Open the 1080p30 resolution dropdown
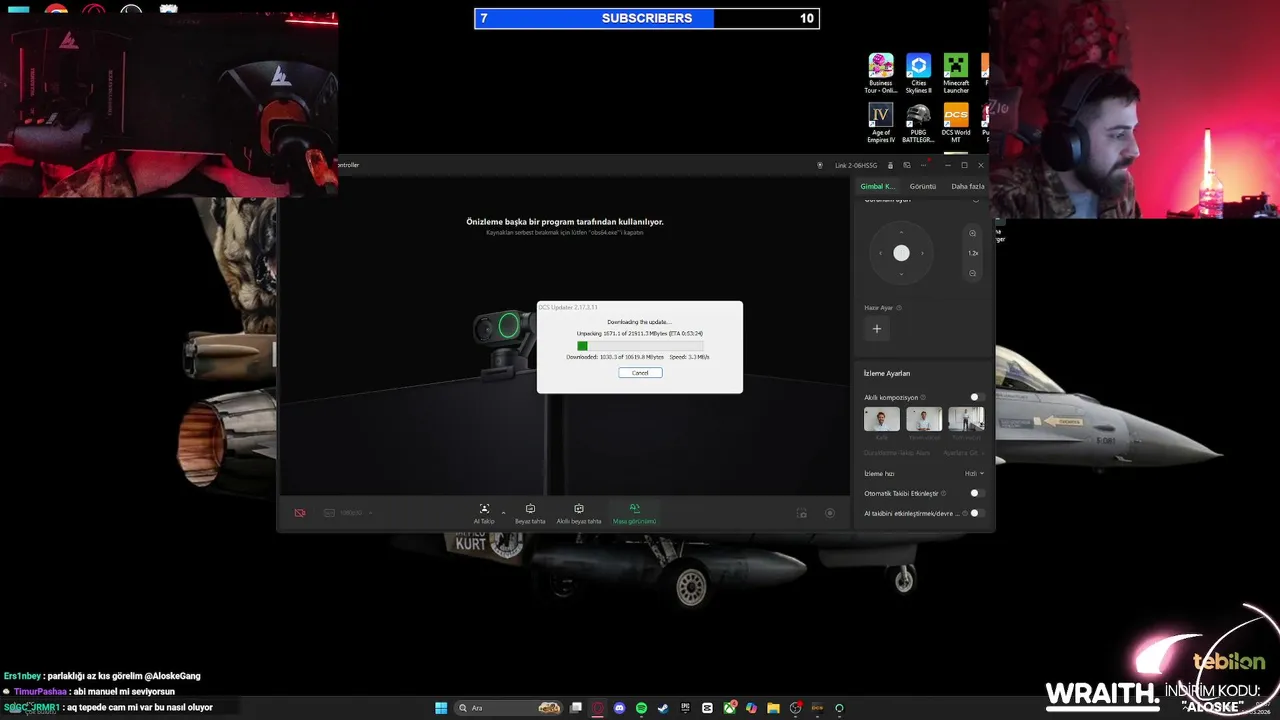1280x720 pixels. (347, 513)
